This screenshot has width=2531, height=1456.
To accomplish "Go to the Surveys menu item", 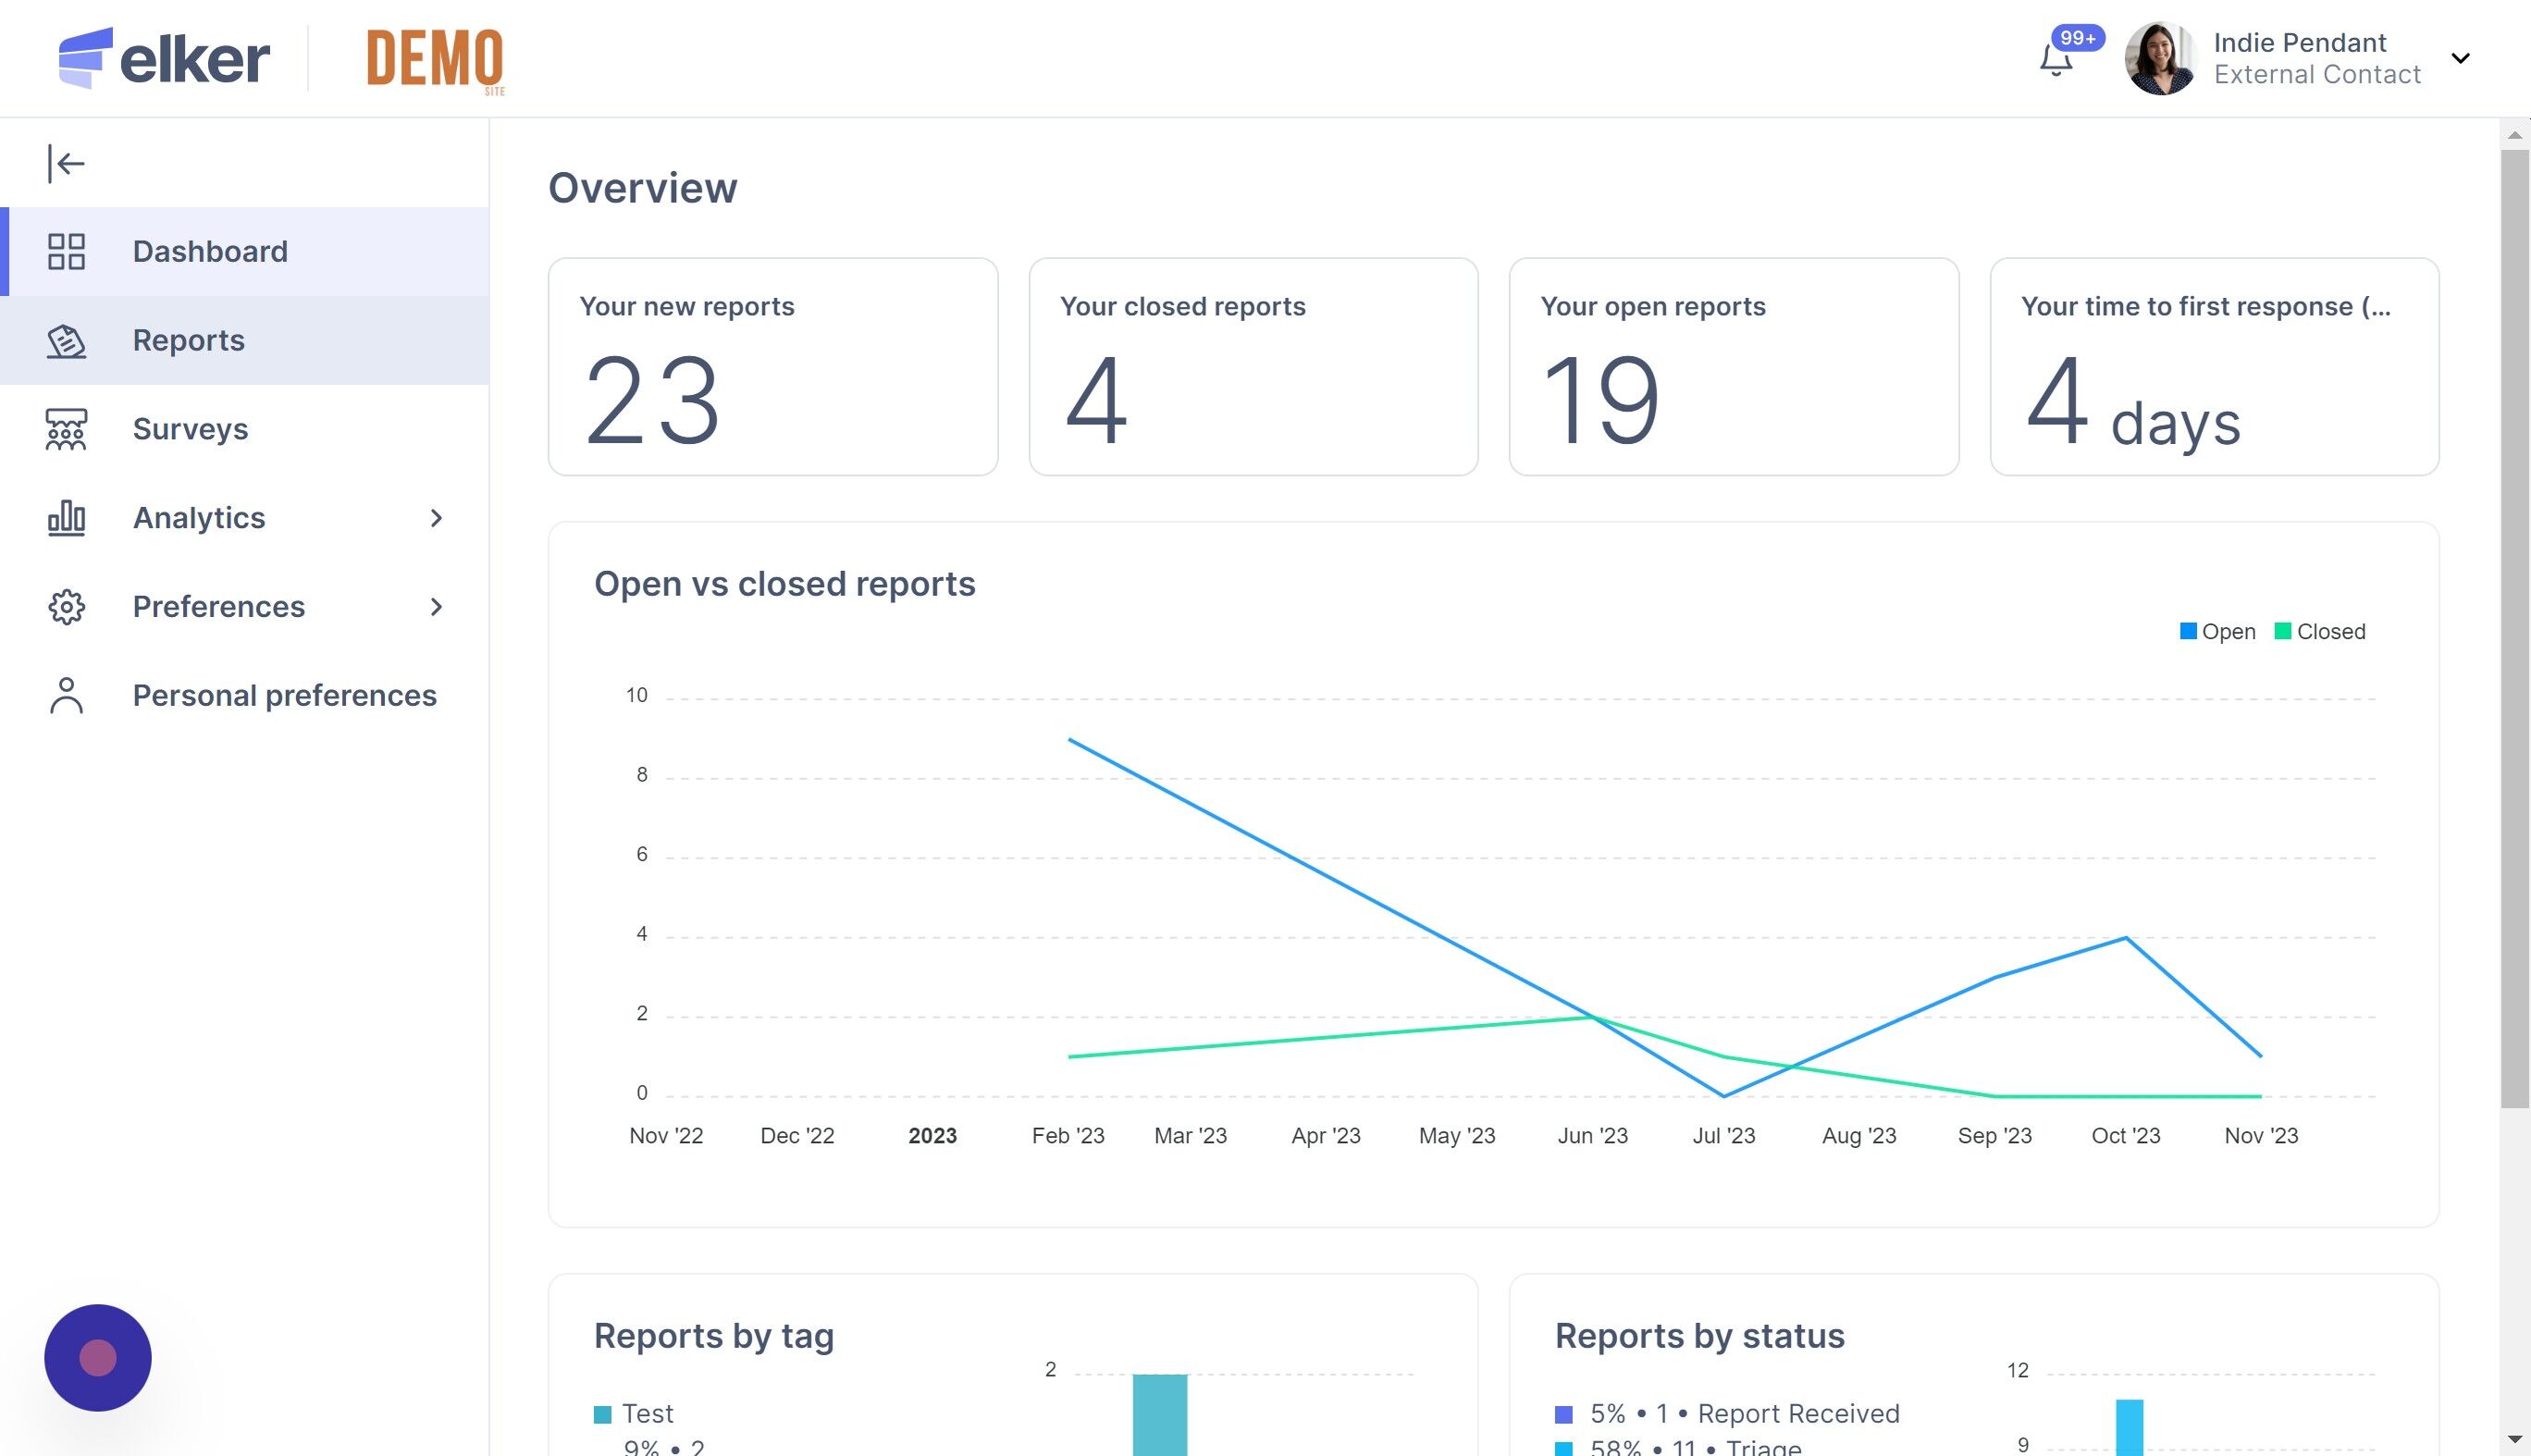I will click(x=190, y=429).
